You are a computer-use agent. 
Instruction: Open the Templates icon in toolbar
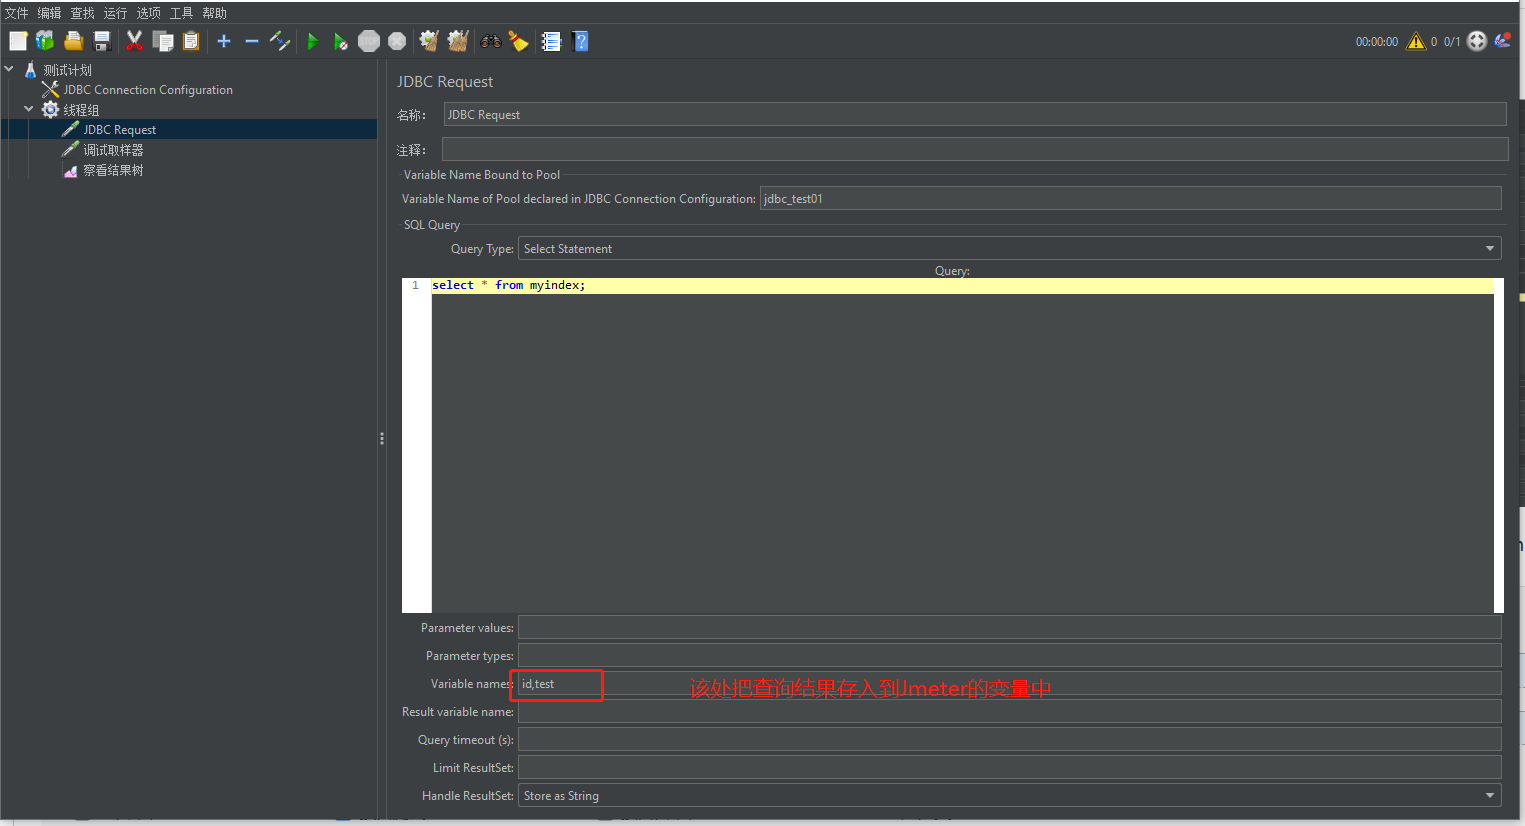(45, 41)
